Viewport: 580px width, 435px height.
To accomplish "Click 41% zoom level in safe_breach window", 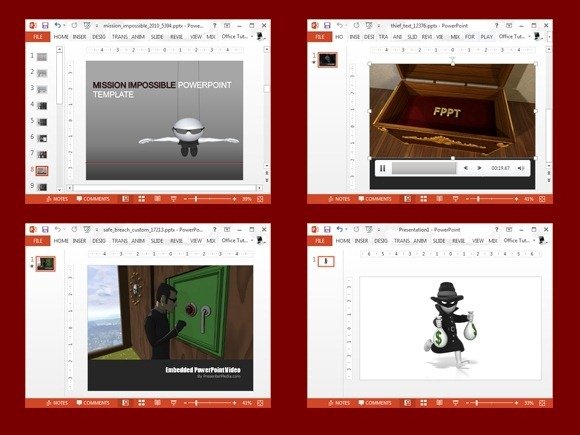I will 247,403.
